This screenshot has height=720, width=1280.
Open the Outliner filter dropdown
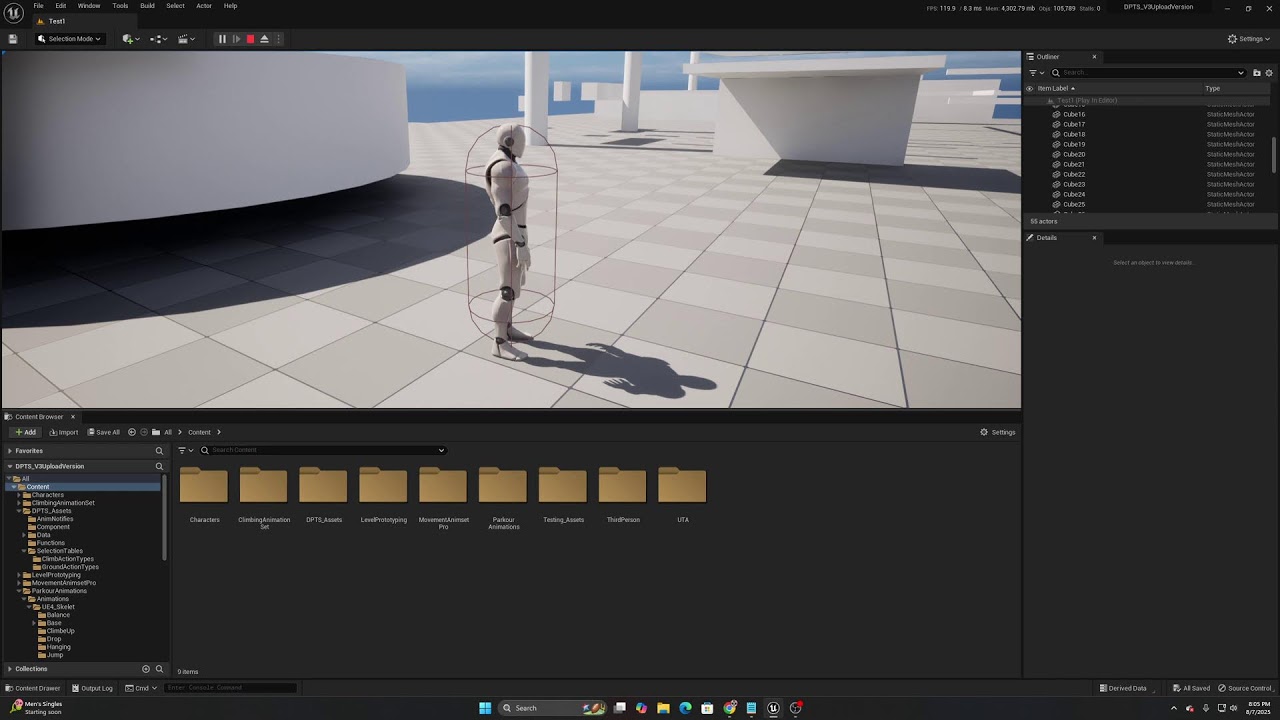(x=1036, y=73)
